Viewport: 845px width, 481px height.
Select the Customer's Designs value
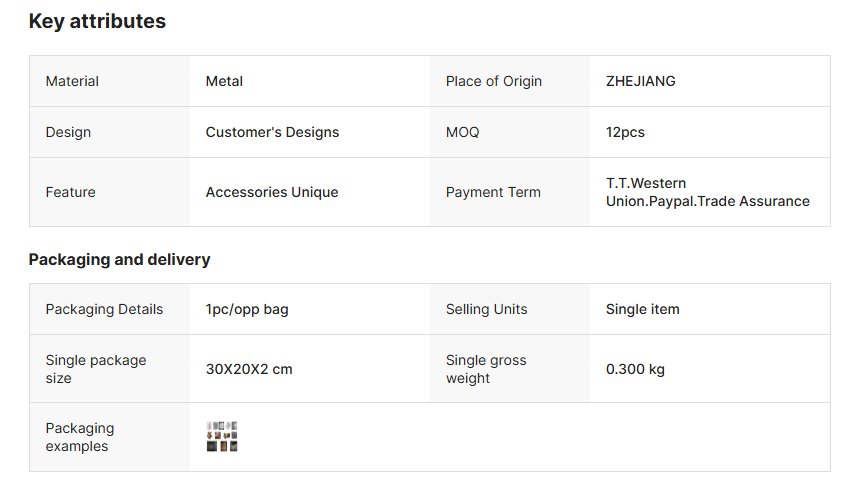[x=272, y=132]
